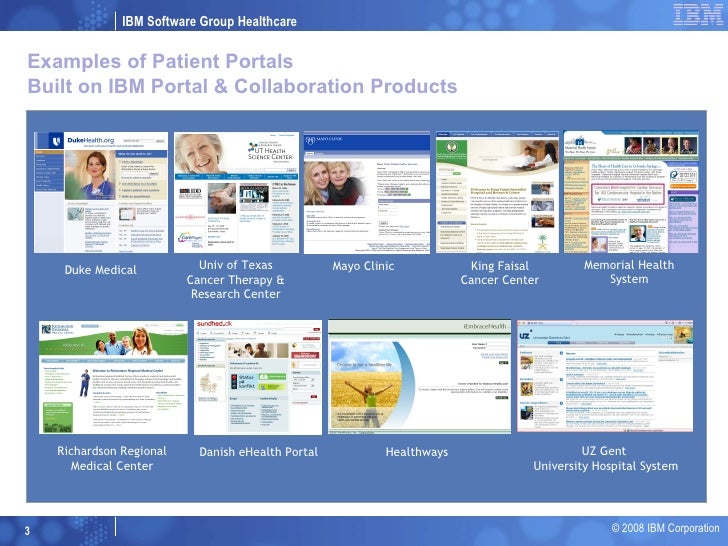Click the Duke Medical portal thumbnail
This screenshot has height=546, width=728.
coord(101,192)
